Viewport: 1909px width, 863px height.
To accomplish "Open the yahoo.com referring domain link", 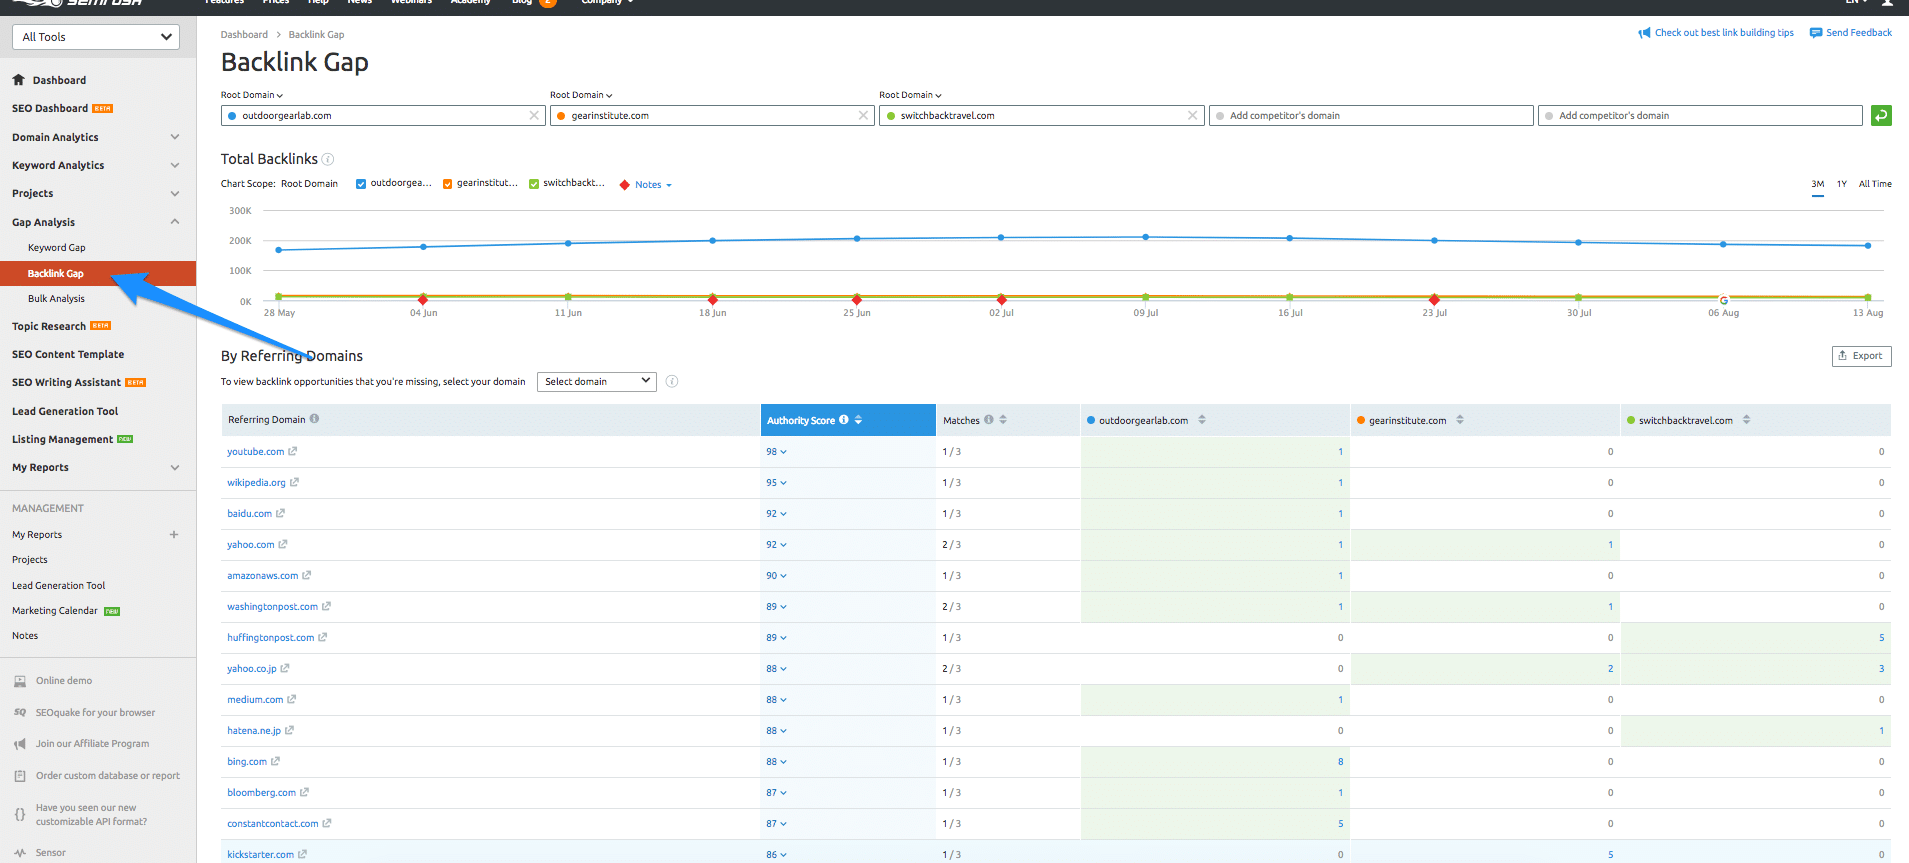I will [250, 545].
